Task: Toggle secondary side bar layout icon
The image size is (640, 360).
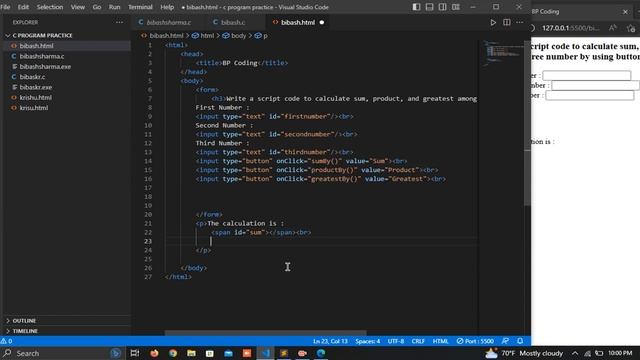Action: (x=442, y=7)
